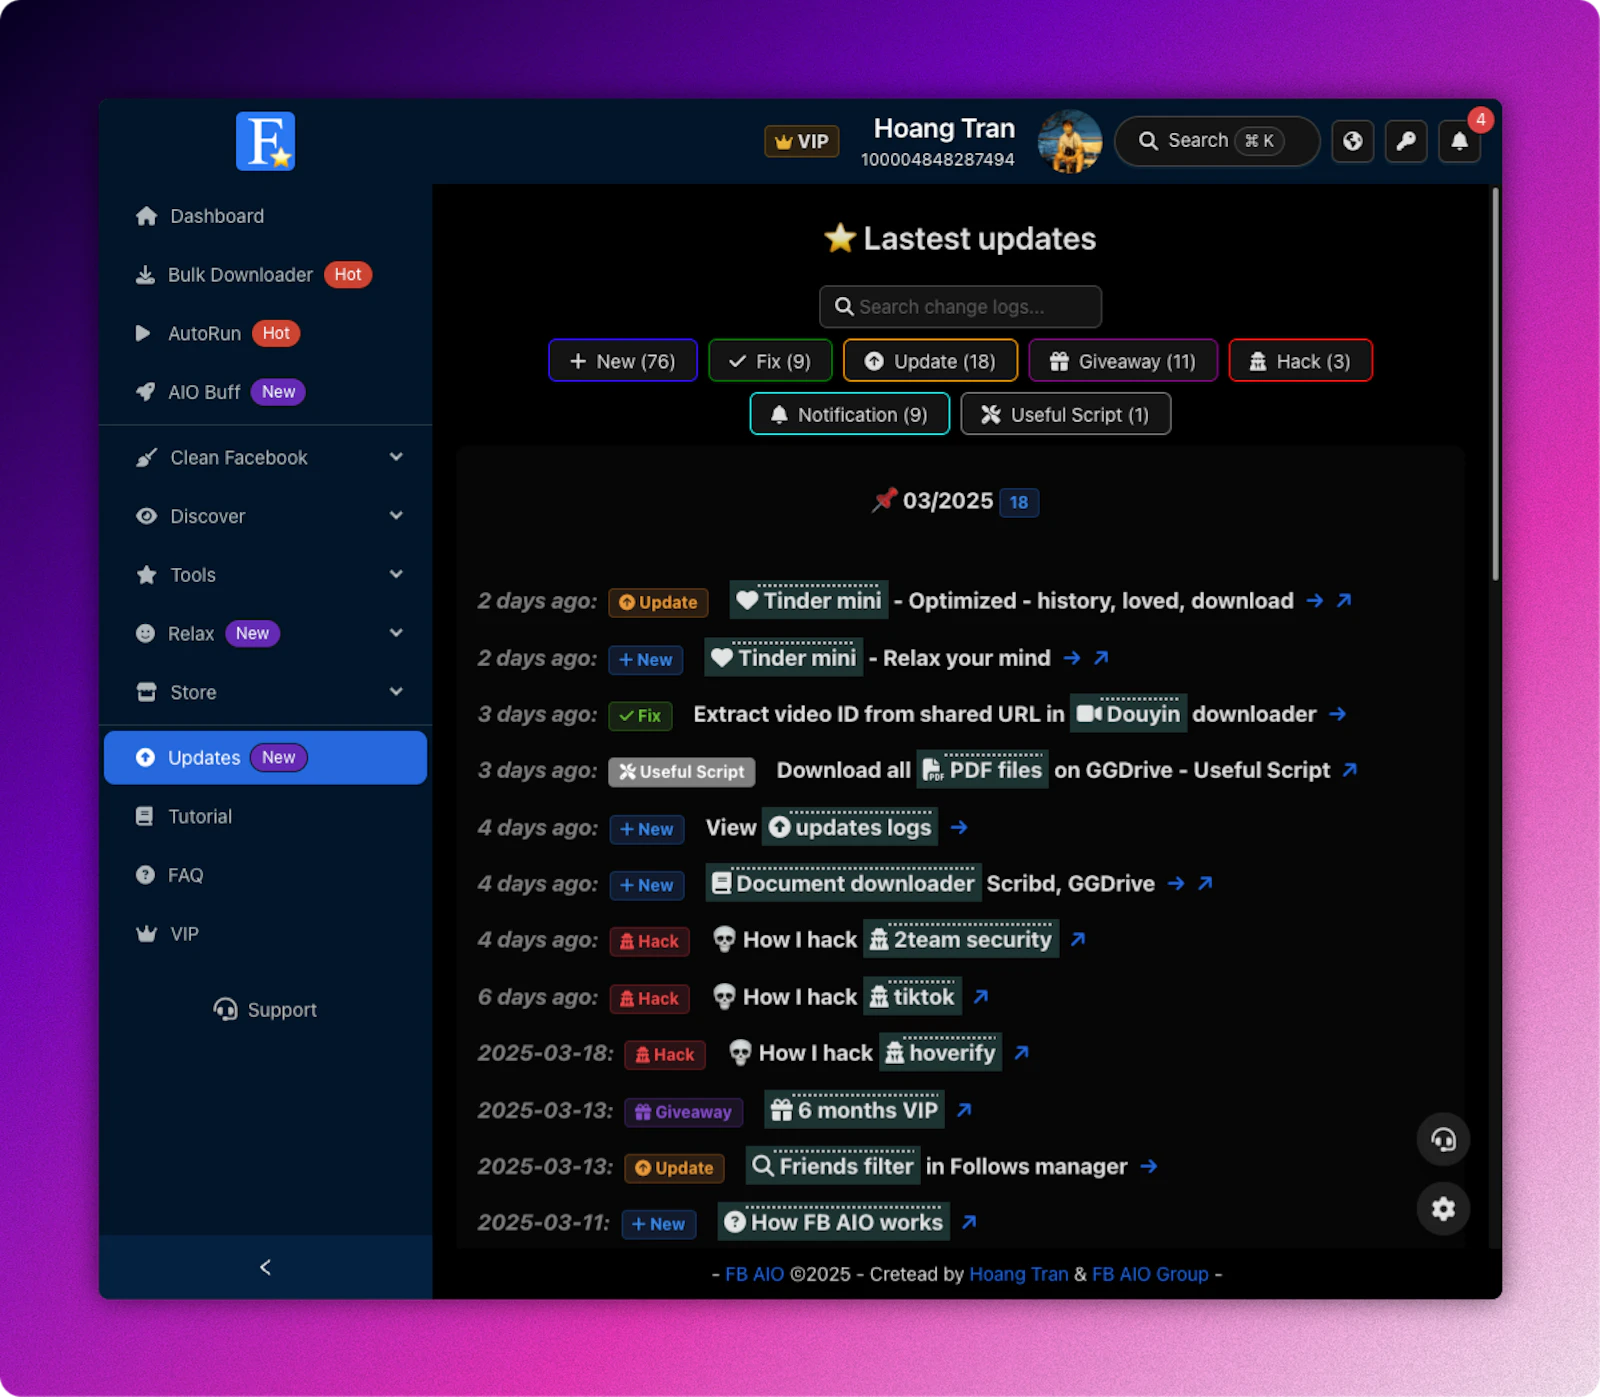Click external link icon on Relax your mind row
1600x1397 pixels.
click(1101, 658)
